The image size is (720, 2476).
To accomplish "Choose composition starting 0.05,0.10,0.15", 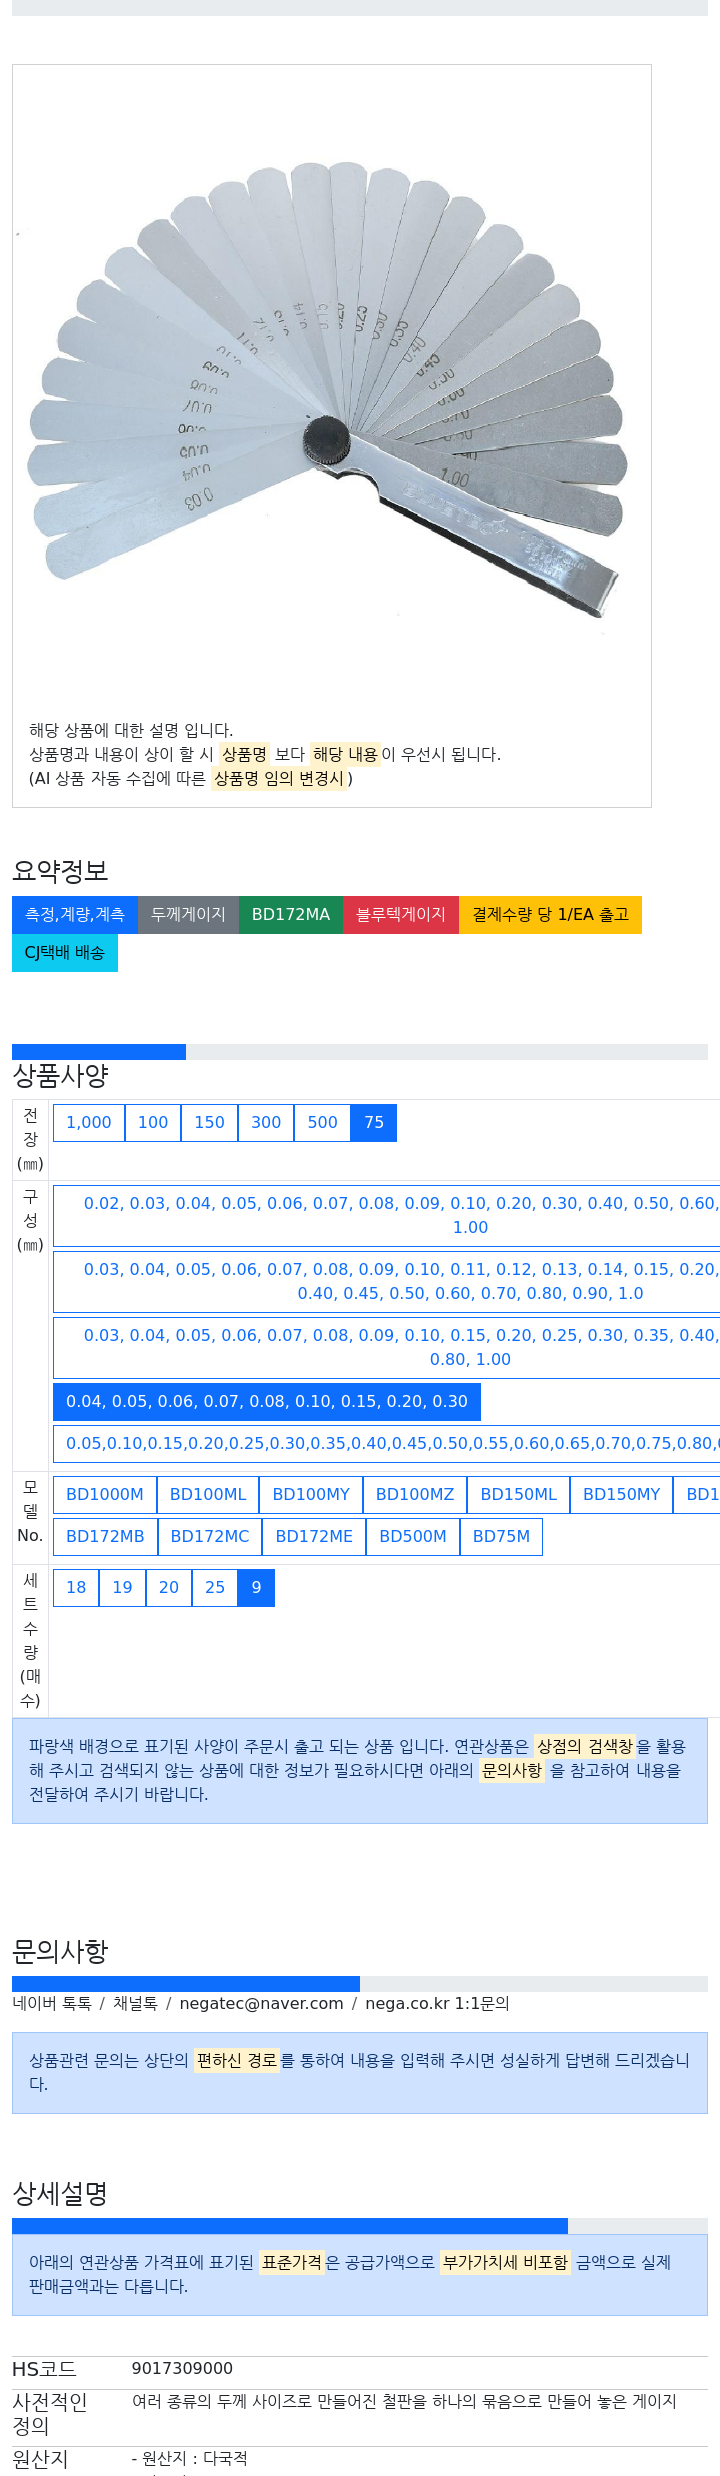I will click(390, 1443).
